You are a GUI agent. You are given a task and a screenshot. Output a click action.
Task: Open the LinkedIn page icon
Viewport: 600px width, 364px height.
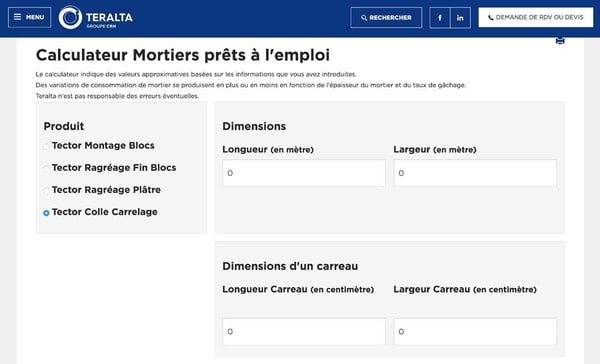pos(460,18)
